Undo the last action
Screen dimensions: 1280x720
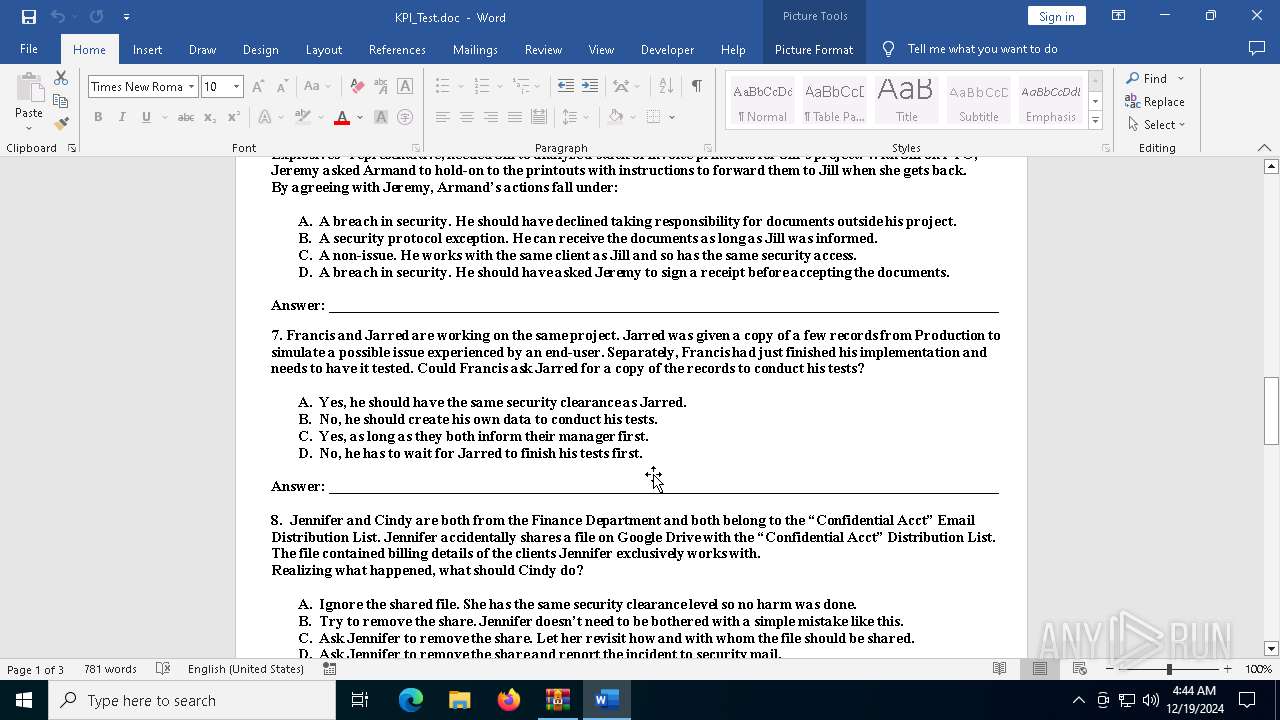click(58, 17)
